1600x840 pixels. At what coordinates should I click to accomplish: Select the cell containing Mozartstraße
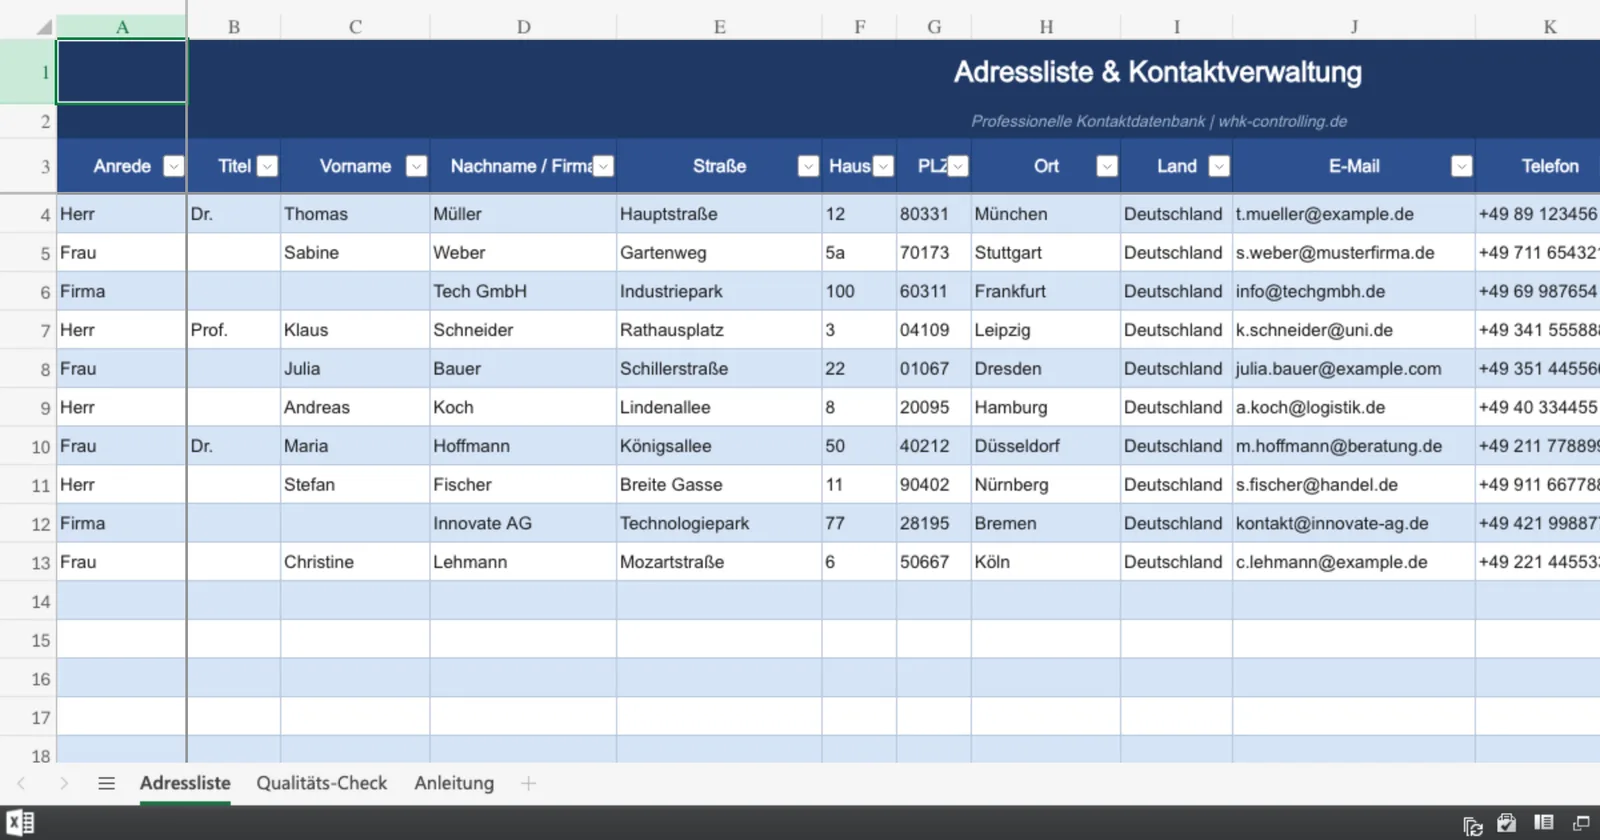[x=719, y=562]
